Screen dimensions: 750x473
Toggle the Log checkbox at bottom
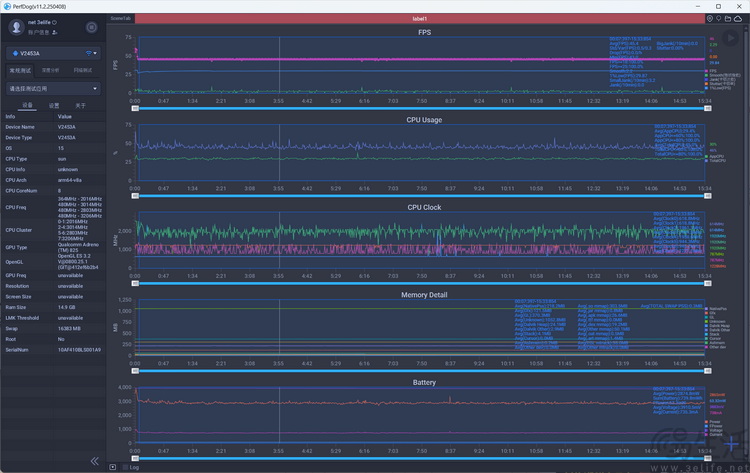pos(125,467)
